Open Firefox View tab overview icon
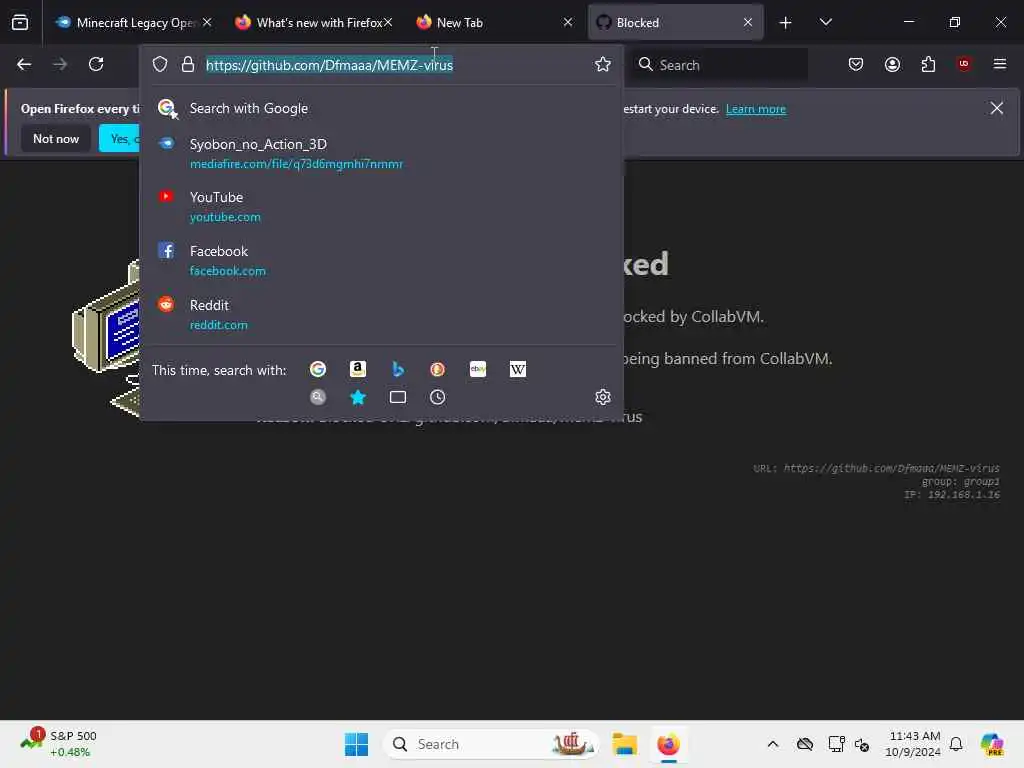1024x768 pixels. coord(20,22)
